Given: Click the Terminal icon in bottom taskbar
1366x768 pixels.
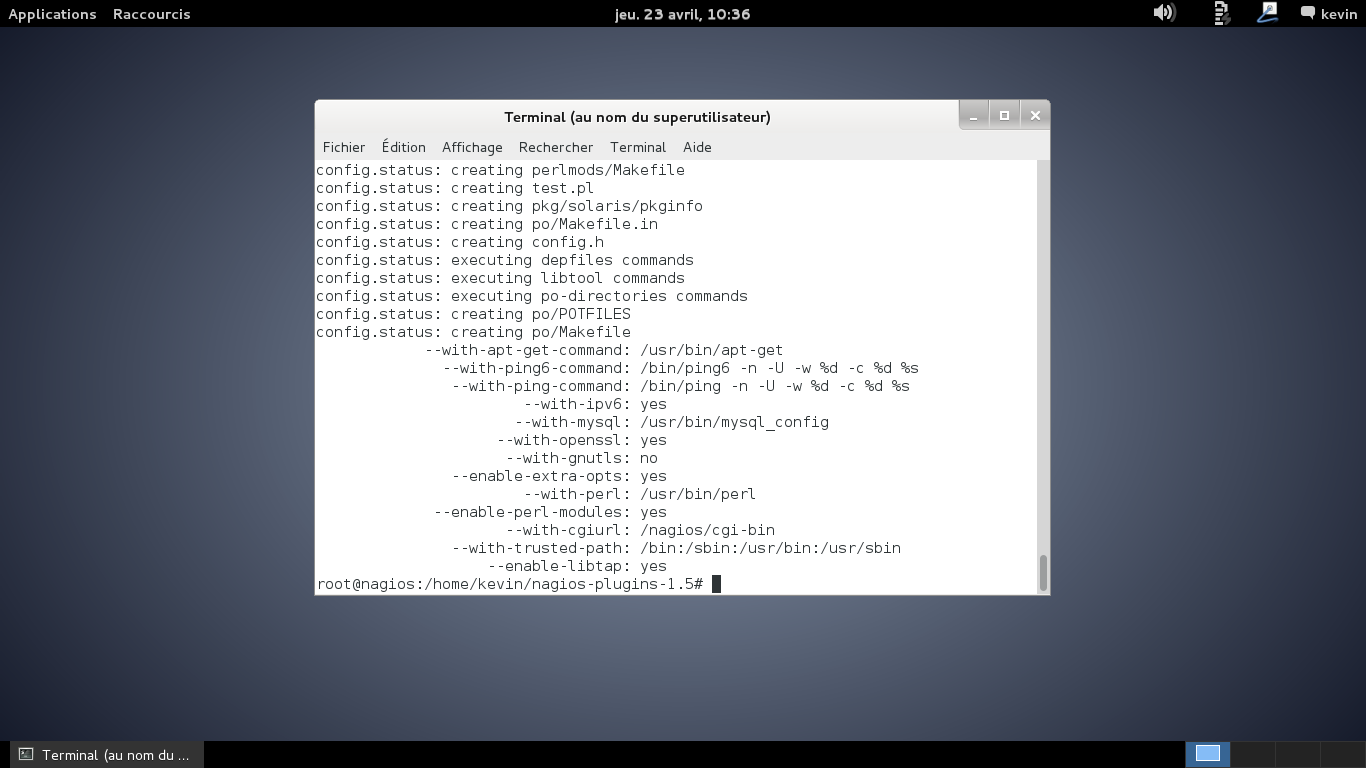Looking at the screenshot, I should coord(27,755).
